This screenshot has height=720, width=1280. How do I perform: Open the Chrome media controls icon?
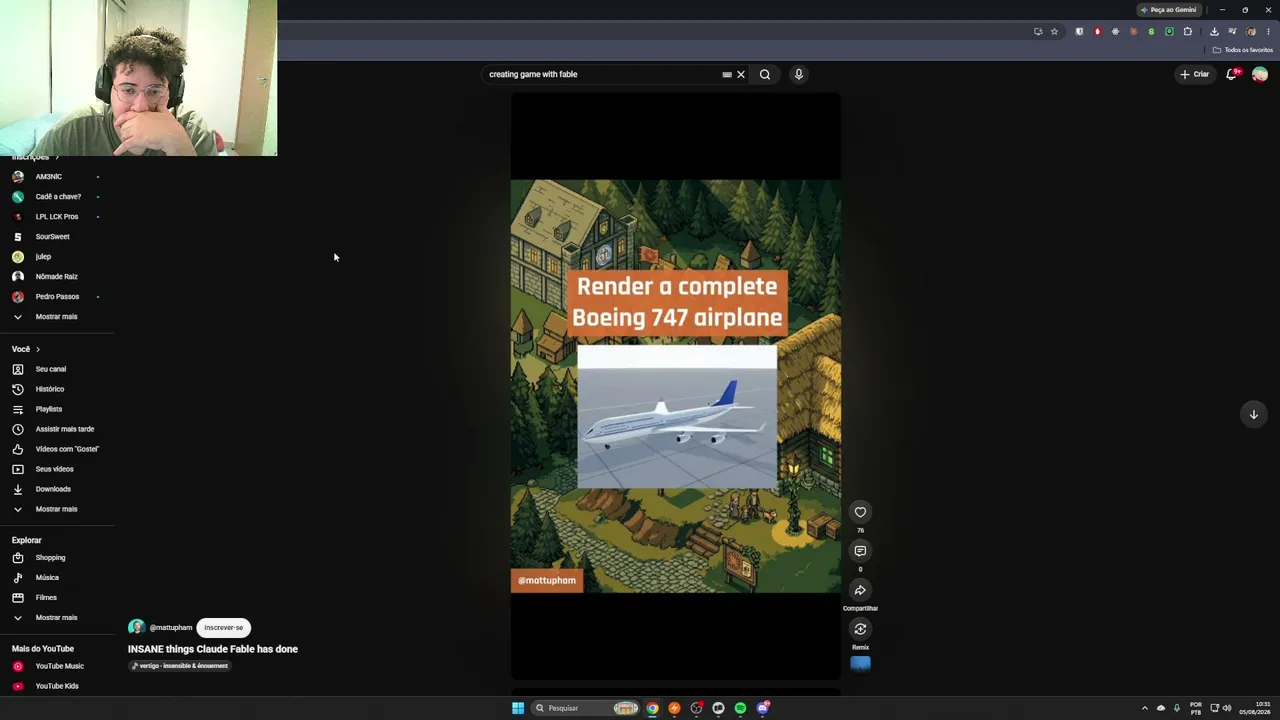pos(1232,31)
